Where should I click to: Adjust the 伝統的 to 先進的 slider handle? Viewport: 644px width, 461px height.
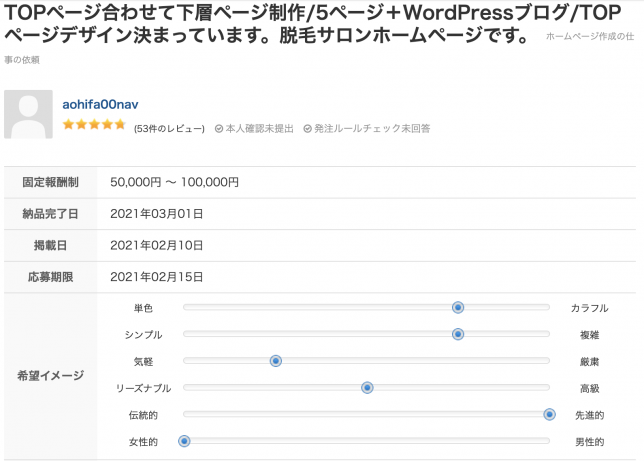tap(550, 414)
